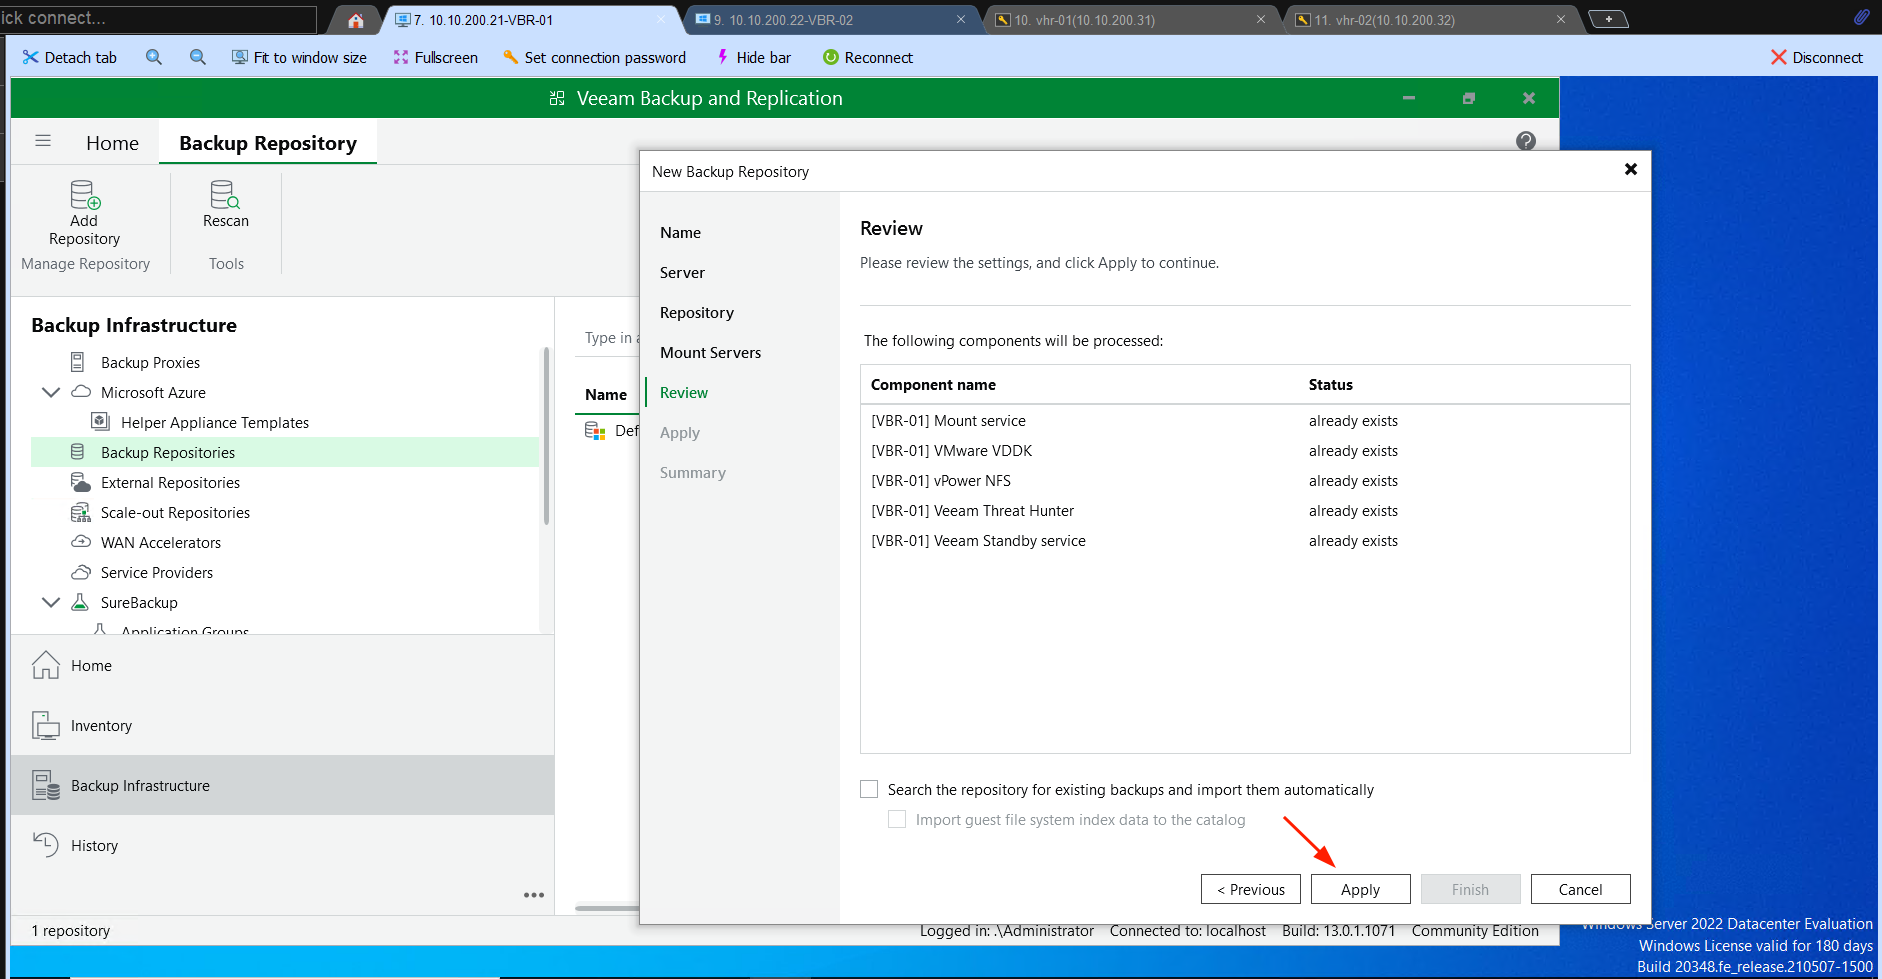Go to the Mount Servers wizard step
The image size is (1882, 979).
pyautogui.click(x=710, y=352)
